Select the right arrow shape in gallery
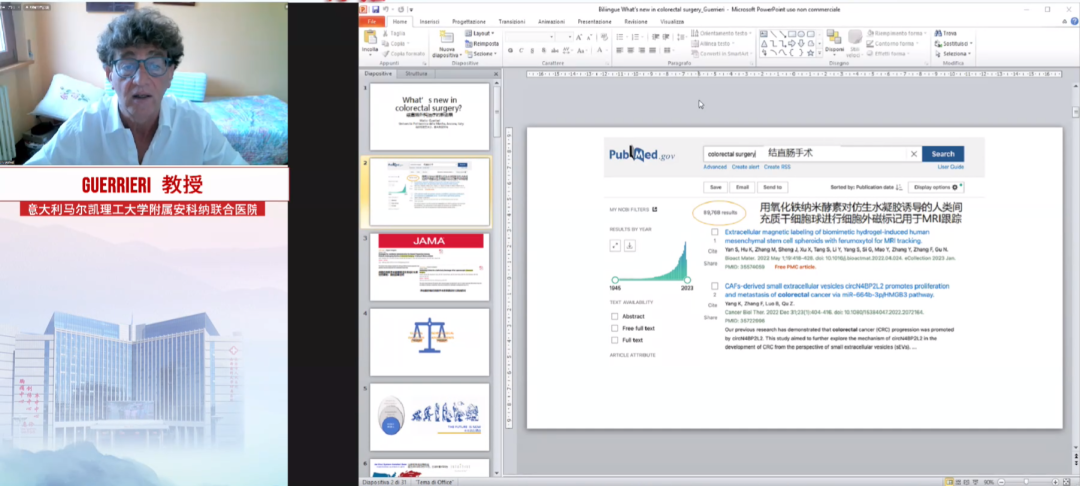 coord(792,43)
